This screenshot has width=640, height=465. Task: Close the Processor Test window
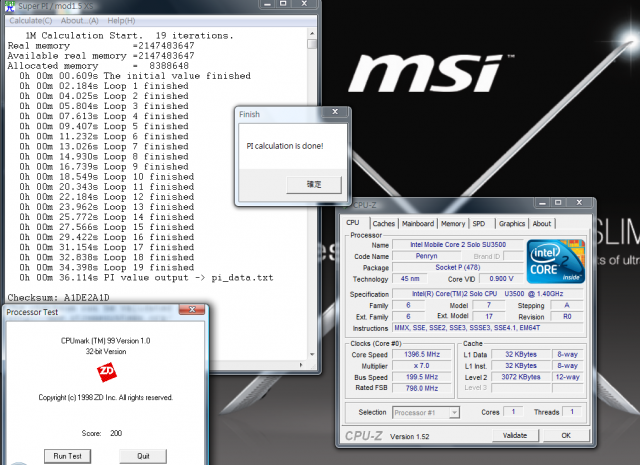click(x=192, y=310)
